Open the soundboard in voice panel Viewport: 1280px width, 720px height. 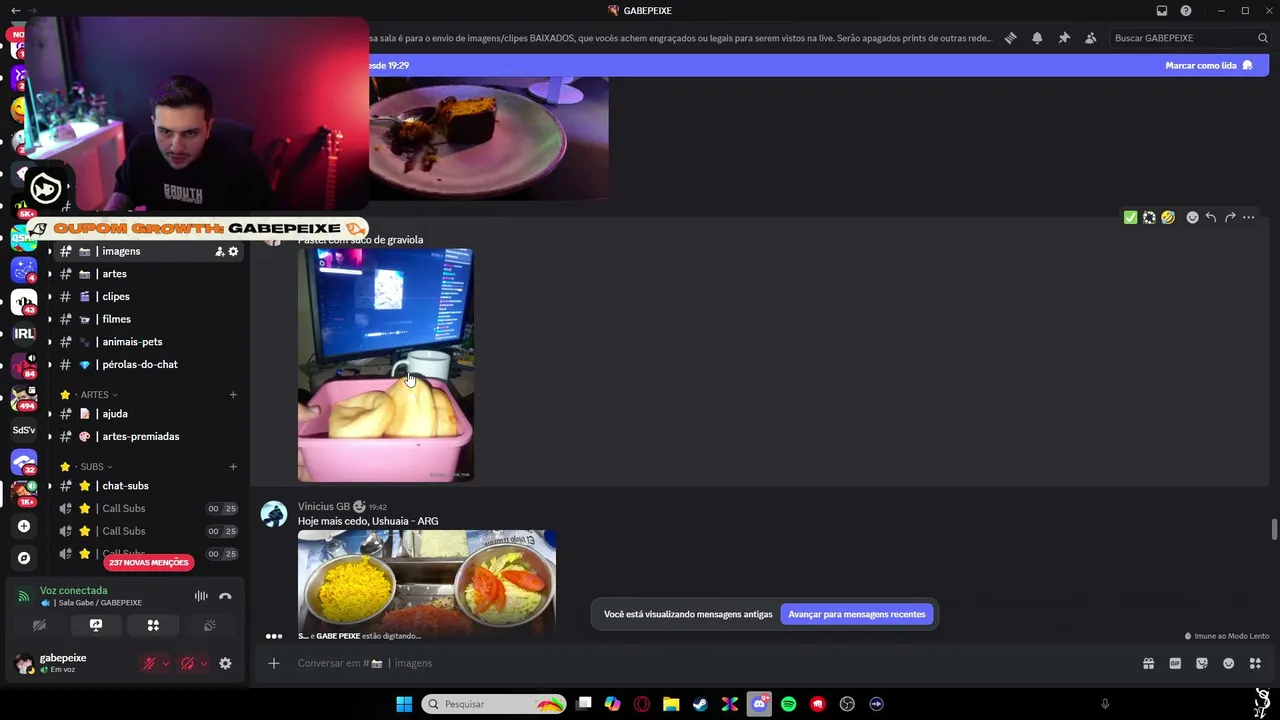click(210, 625)
